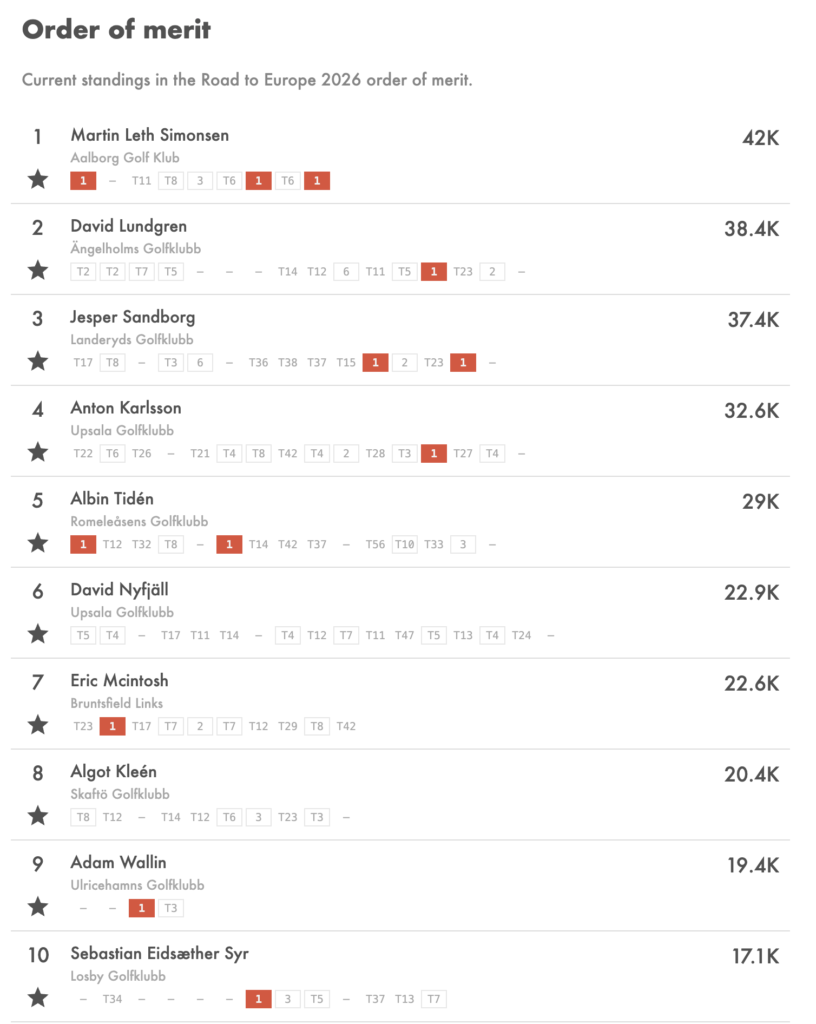Select Jesper Sandborg's 37.4K points total
816x1024 pixels.
click(753, 320)
